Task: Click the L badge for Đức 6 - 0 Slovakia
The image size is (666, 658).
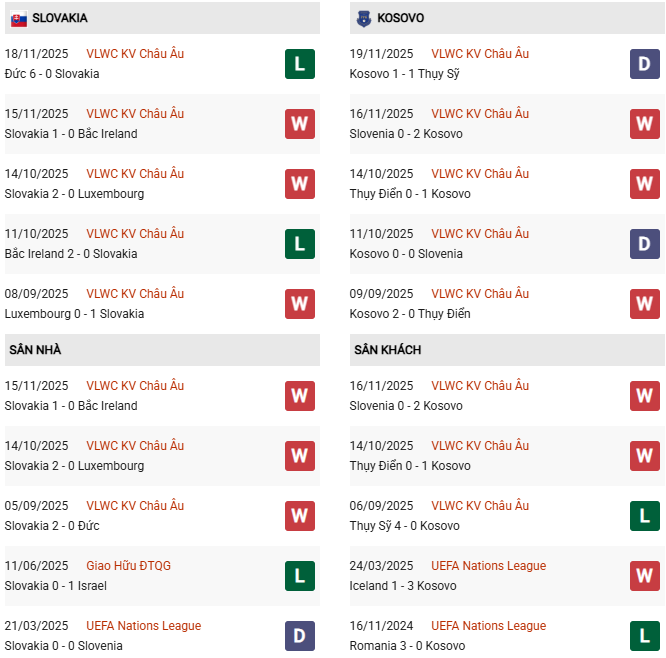Action: pyautogui.click(x=299, y=65)
